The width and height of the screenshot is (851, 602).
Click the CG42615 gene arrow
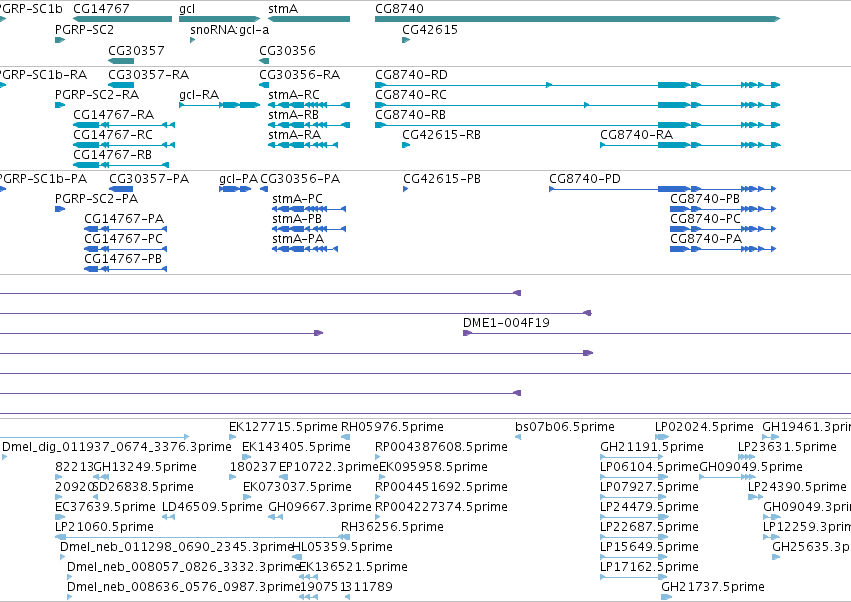(x=406, y=40)
